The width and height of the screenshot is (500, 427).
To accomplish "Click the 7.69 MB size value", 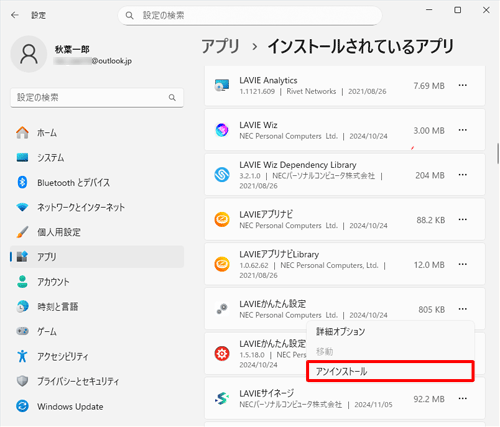I will click(x=429, y=86).
